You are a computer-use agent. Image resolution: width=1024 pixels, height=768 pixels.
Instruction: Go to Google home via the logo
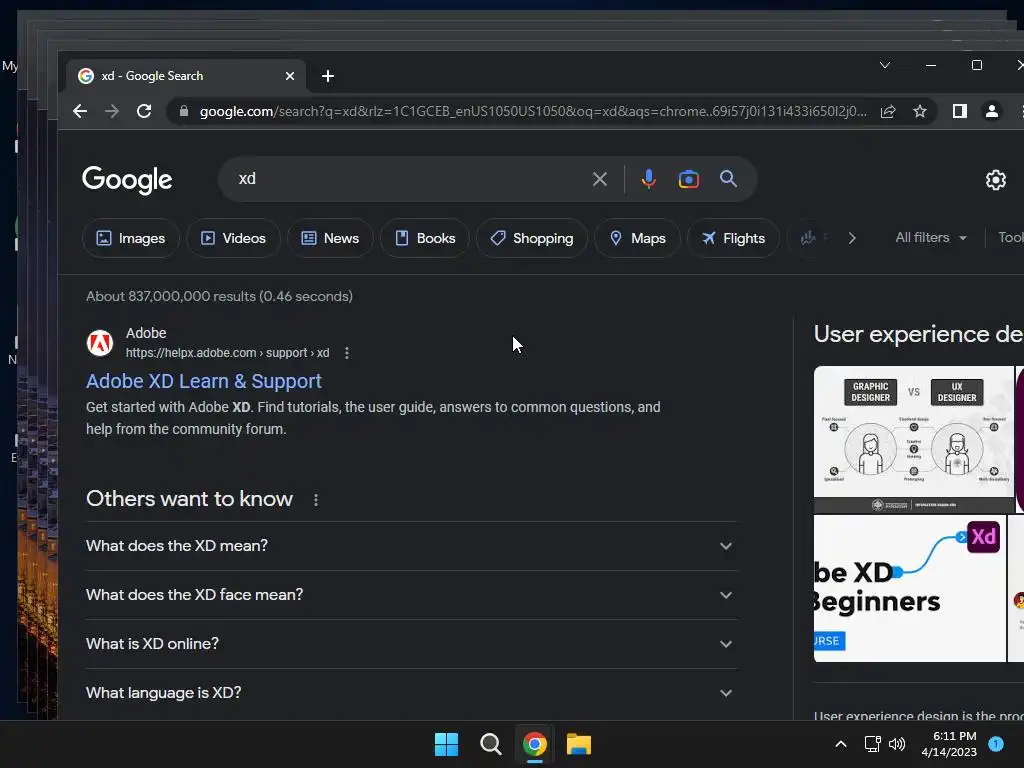pos(127,180)
